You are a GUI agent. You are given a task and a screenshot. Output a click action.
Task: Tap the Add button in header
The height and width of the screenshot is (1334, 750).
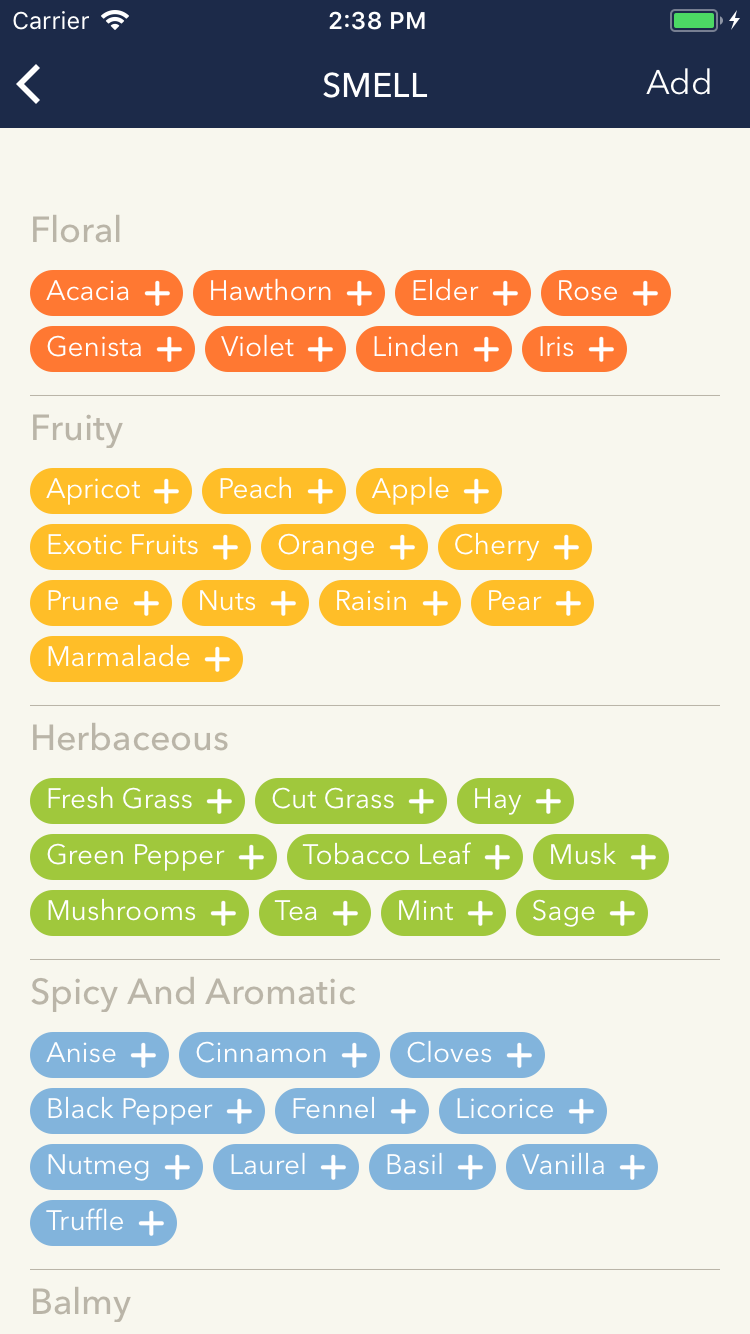(x=679, y=82)
